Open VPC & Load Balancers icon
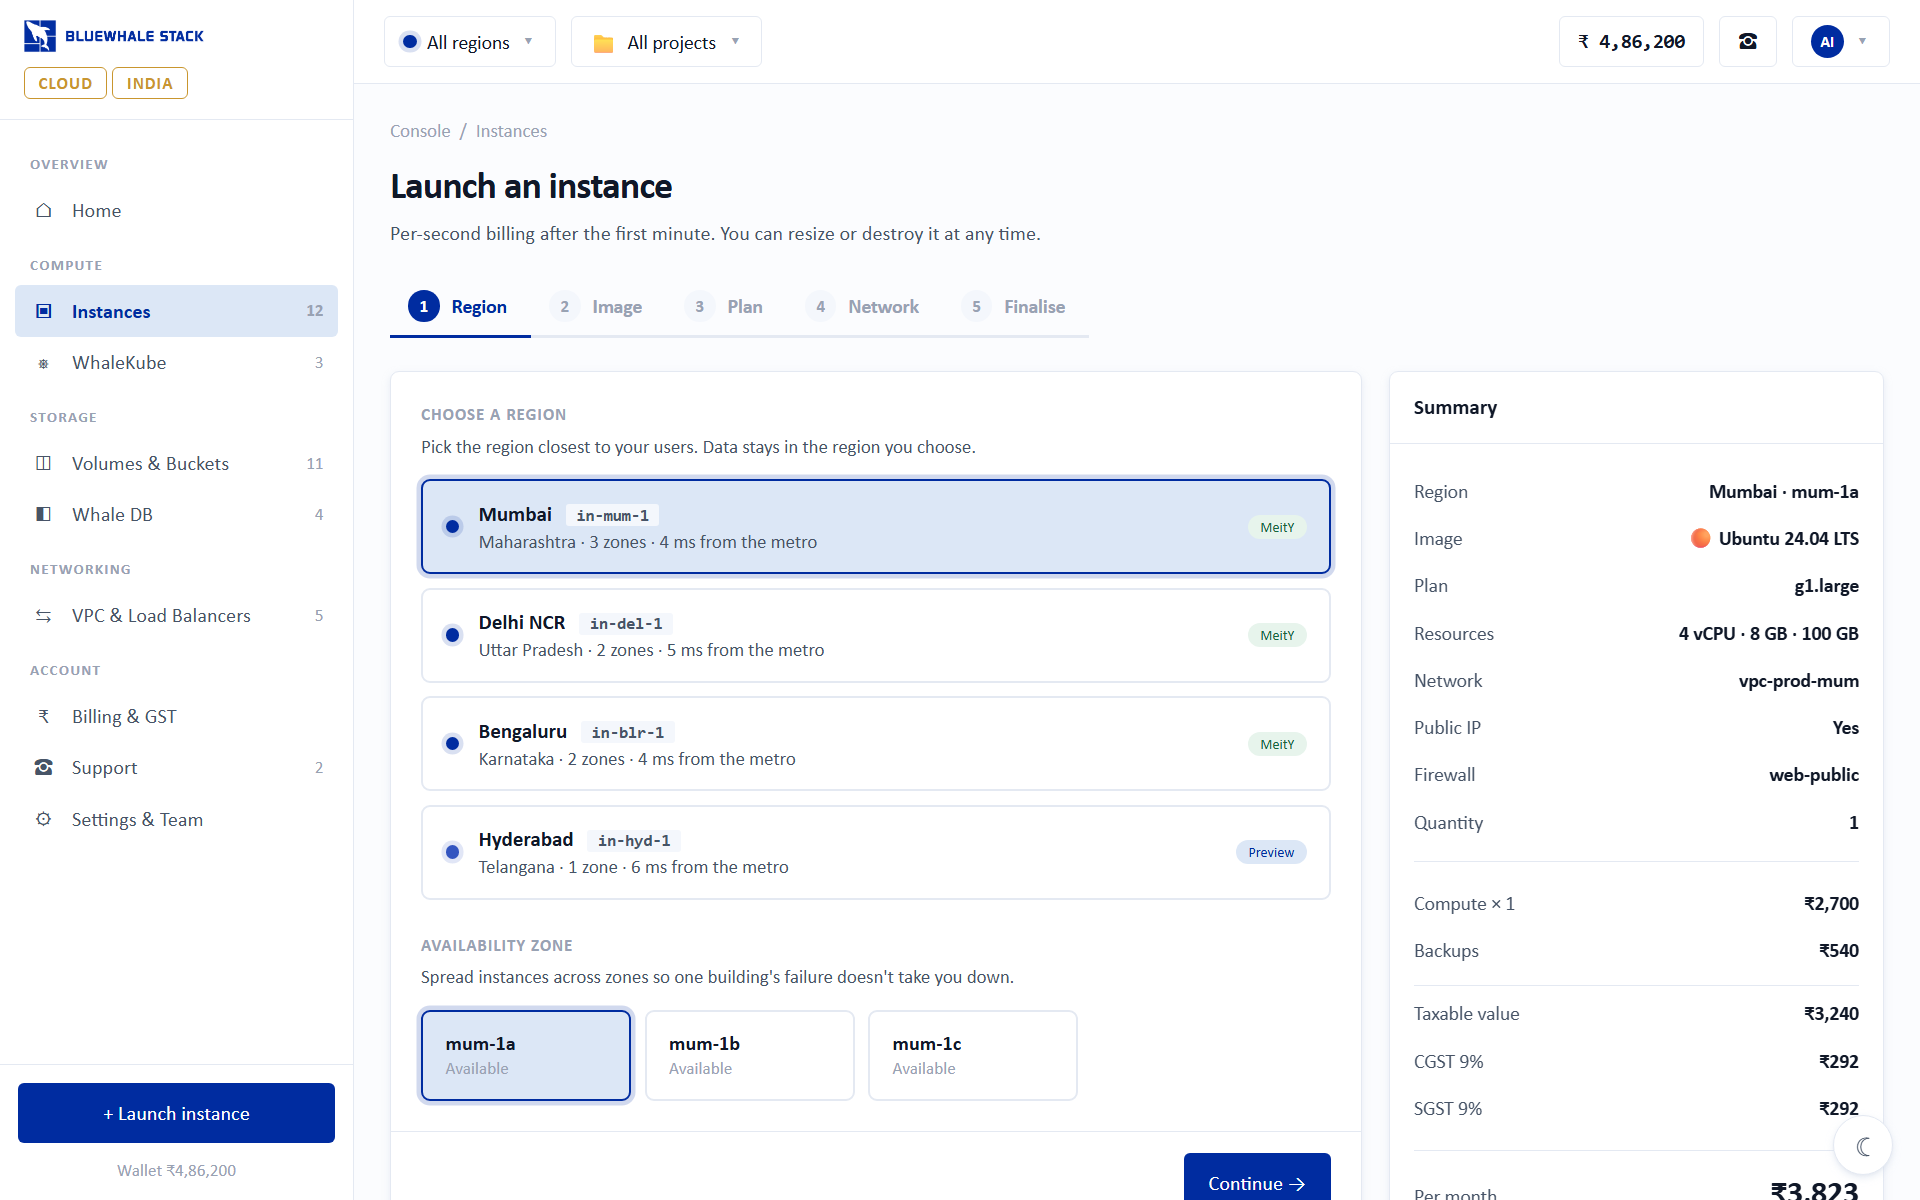The image size is (1920, 1200). point(43,616)
